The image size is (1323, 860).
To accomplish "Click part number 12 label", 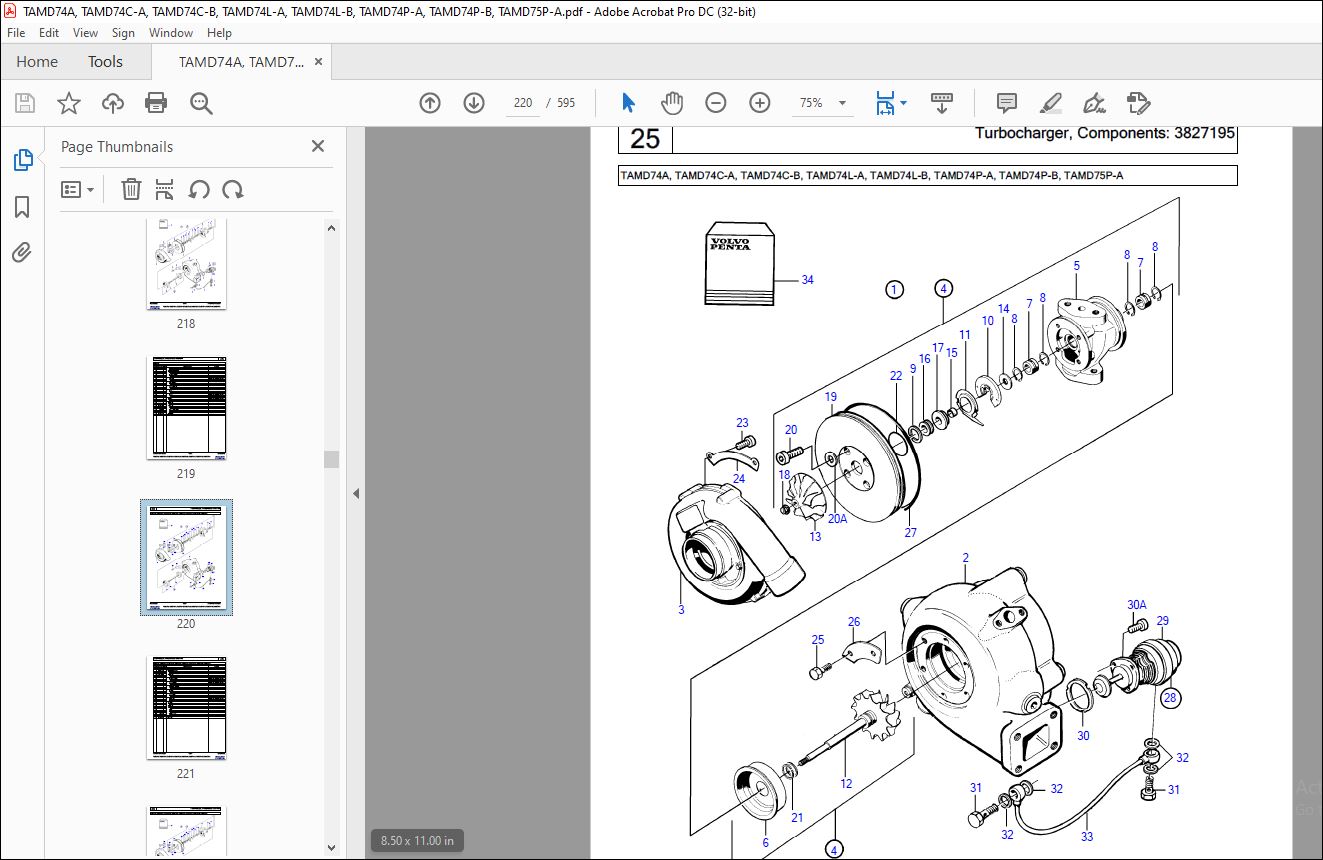I will [x=846, y=784].
